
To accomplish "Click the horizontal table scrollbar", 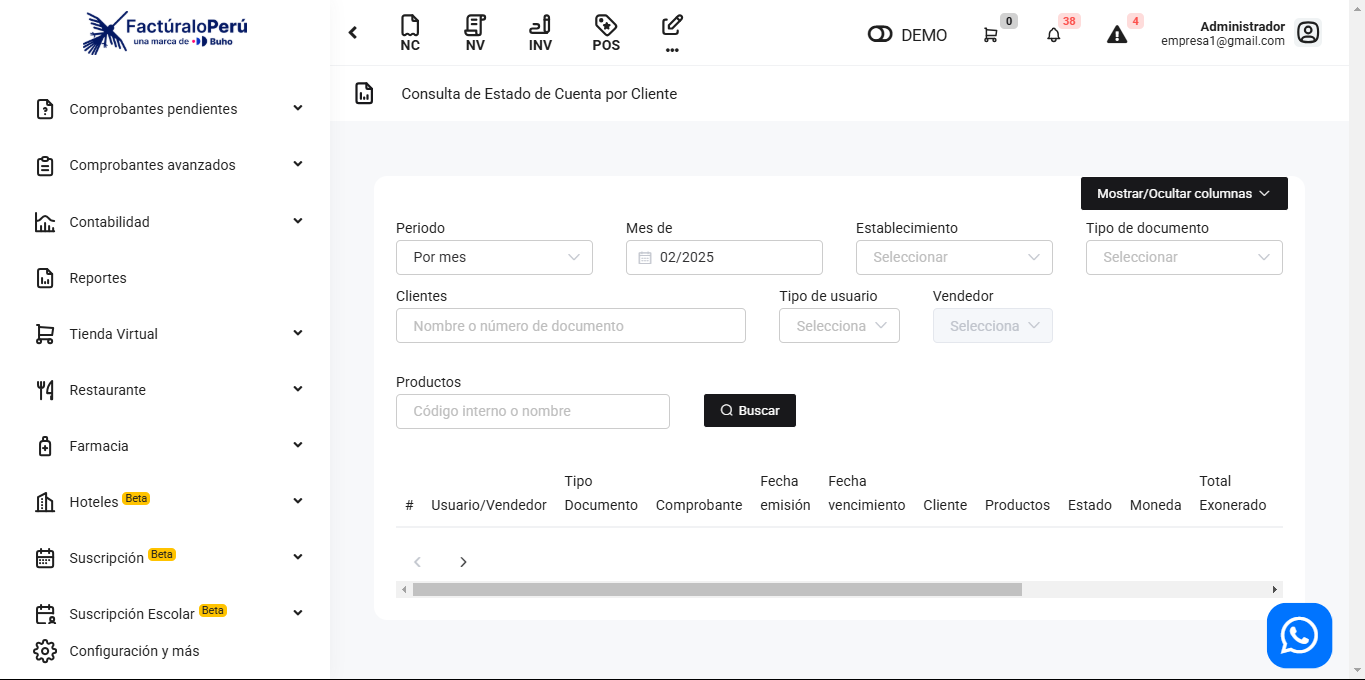I will 716,590.
